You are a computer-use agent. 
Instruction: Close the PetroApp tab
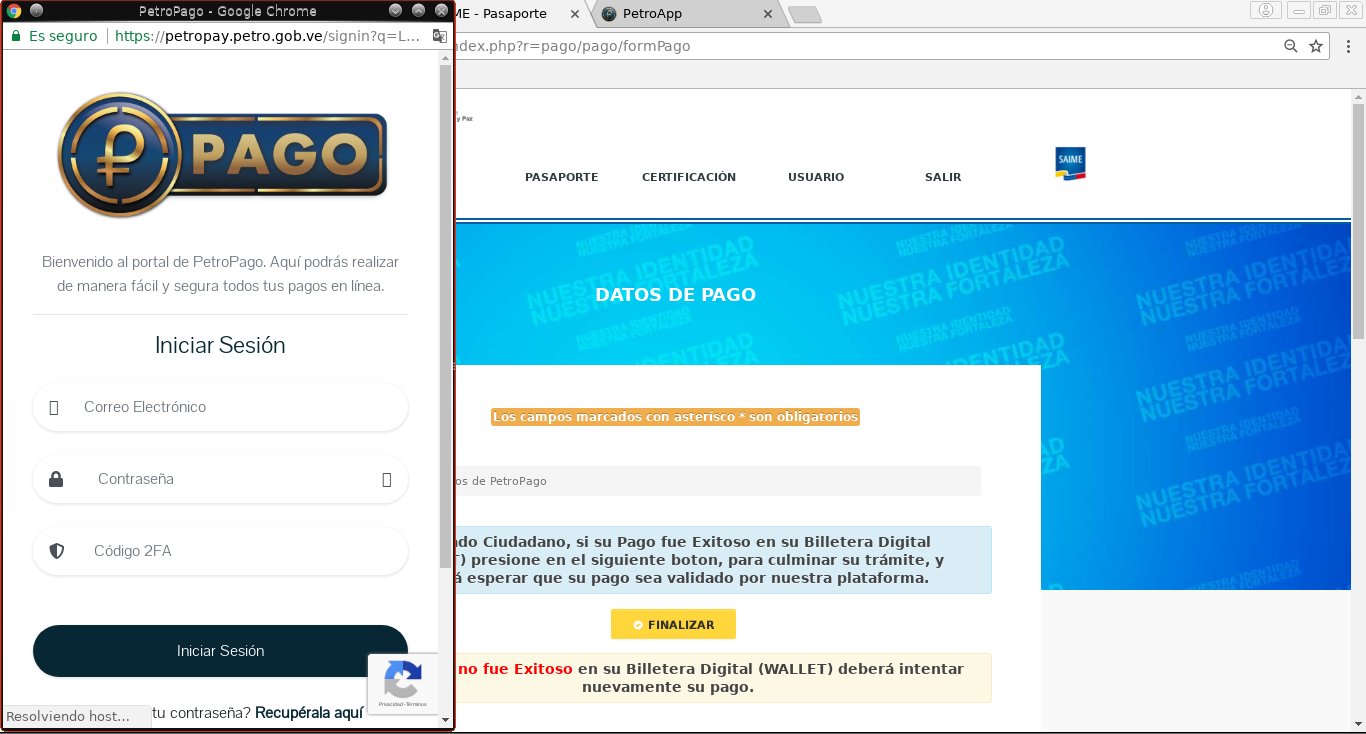point(768,15)
